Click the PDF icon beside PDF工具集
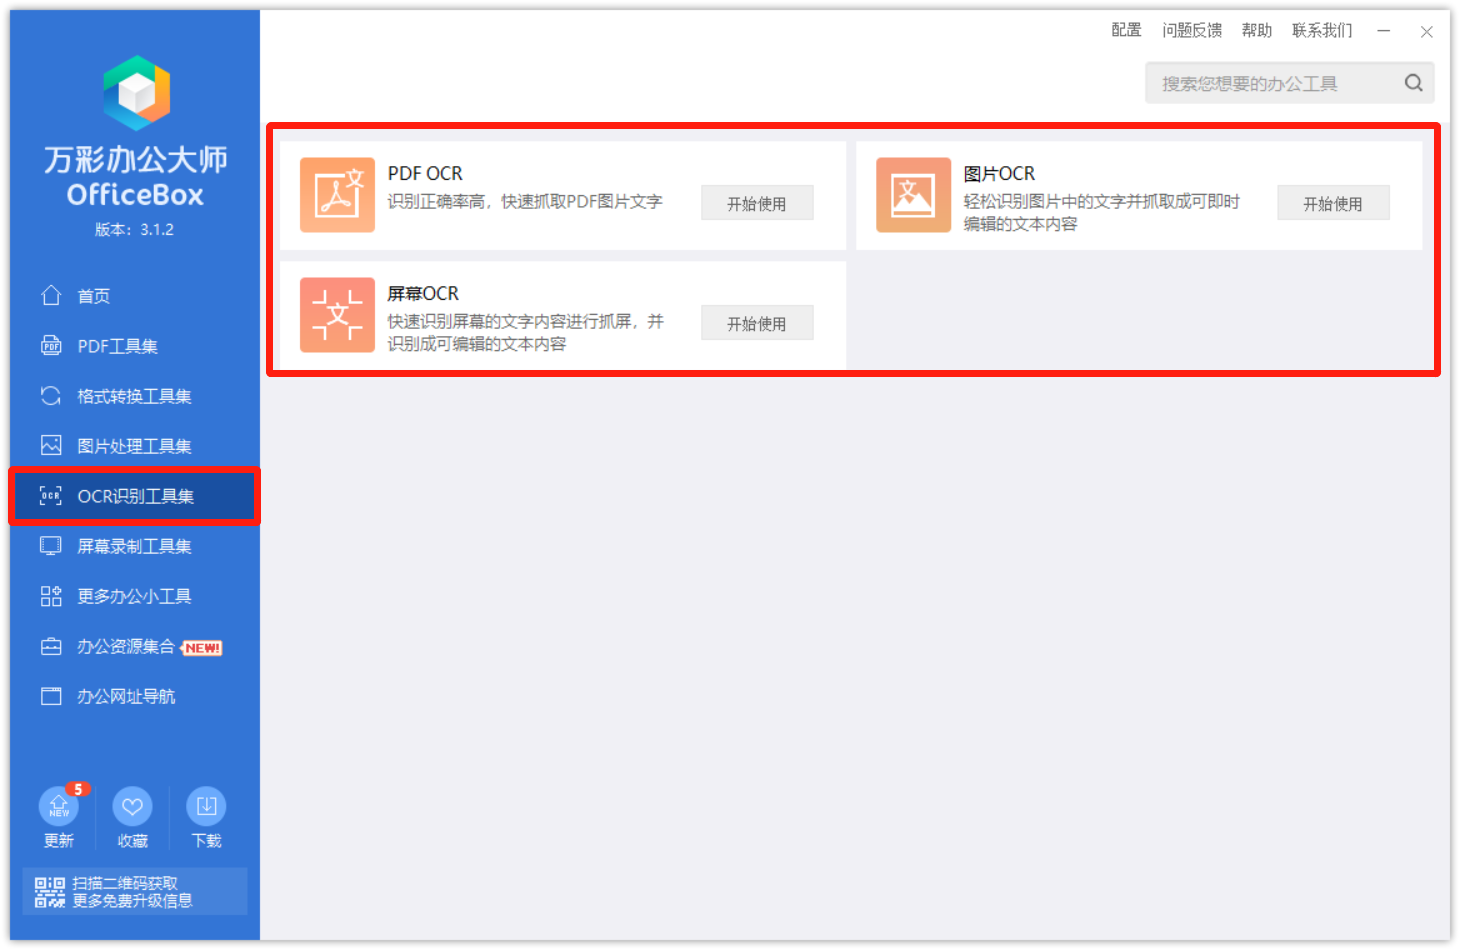Viewport: 1460px width, 950px height. (x=51, y=345)
